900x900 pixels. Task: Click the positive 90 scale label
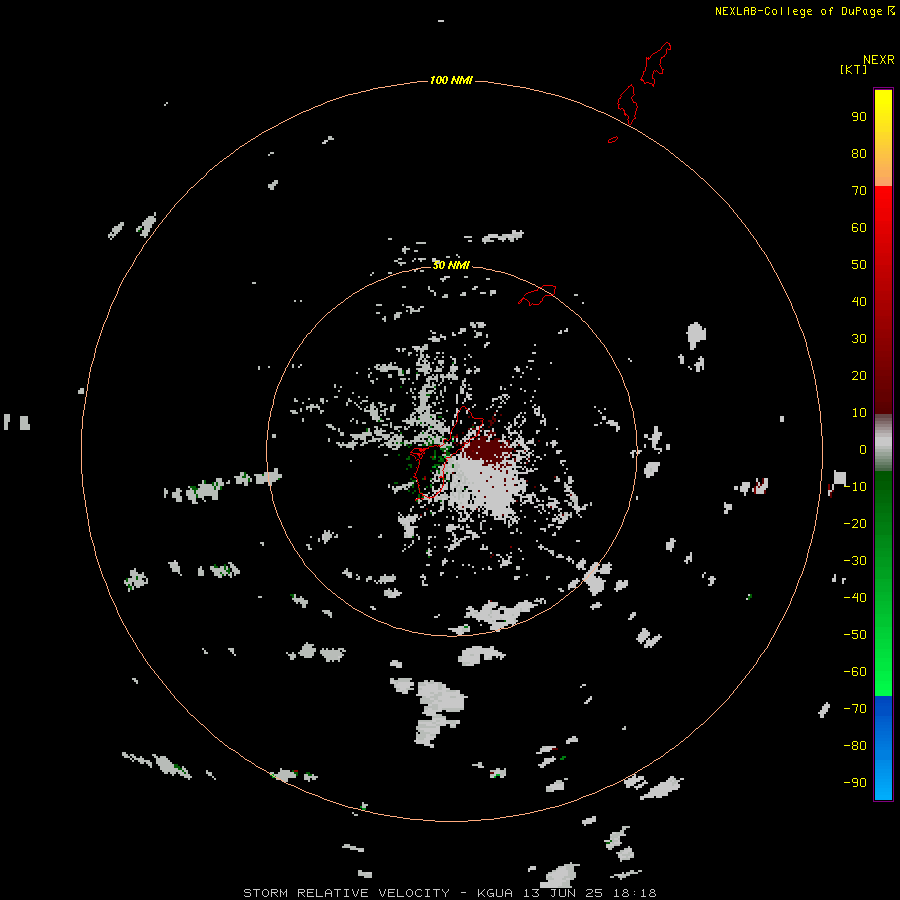point(859,117)
